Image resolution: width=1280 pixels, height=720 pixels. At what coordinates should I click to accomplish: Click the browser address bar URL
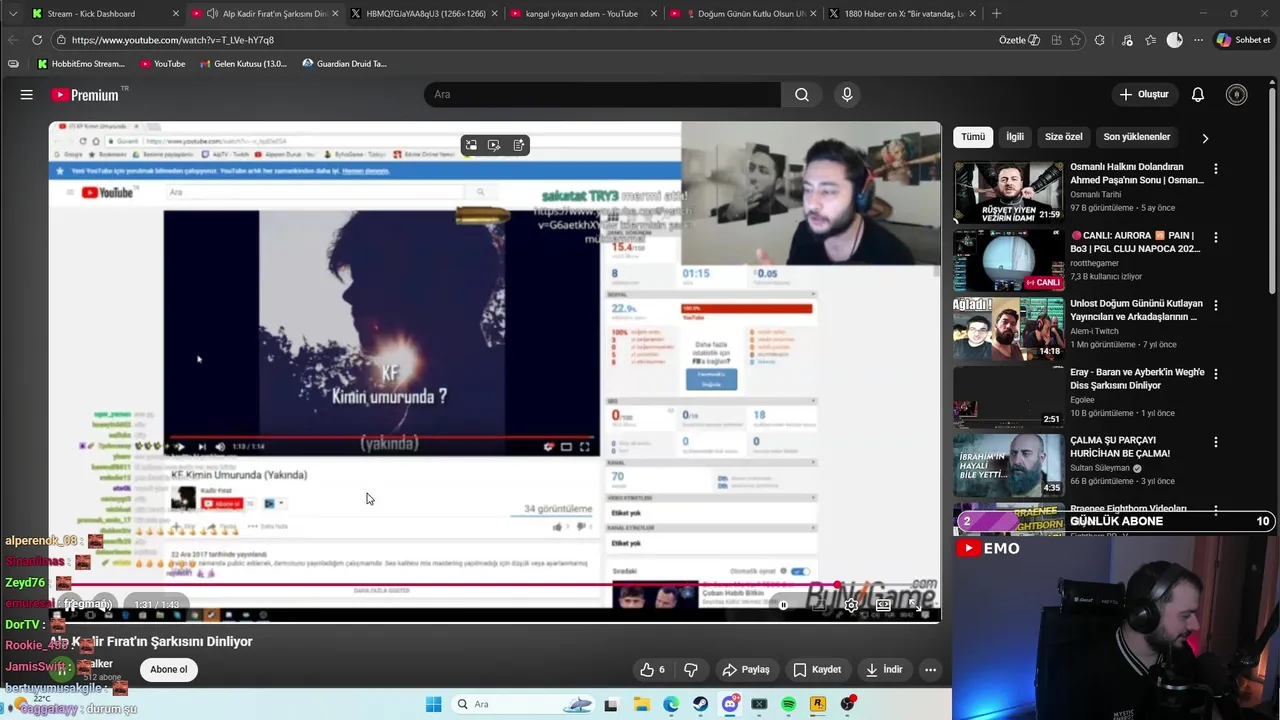(x=173, y=40)
